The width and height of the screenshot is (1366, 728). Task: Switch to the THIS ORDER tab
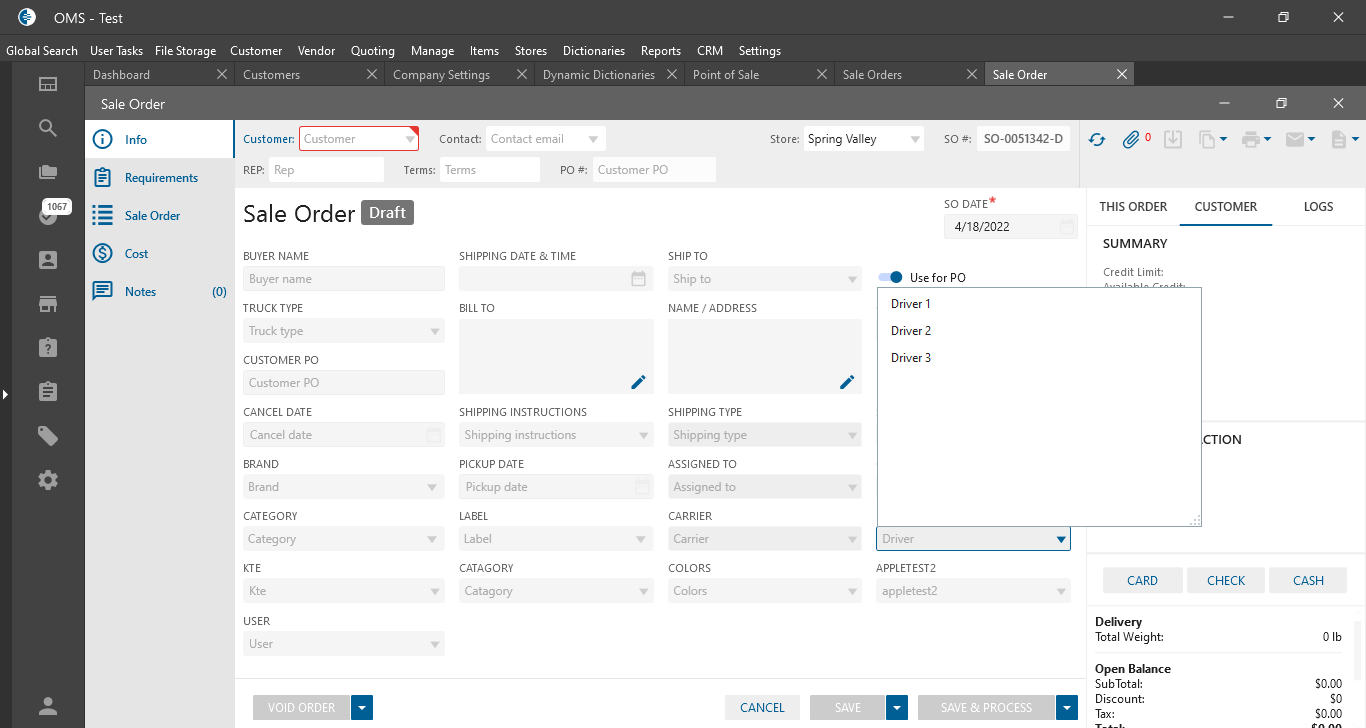tap(1133, 207)
